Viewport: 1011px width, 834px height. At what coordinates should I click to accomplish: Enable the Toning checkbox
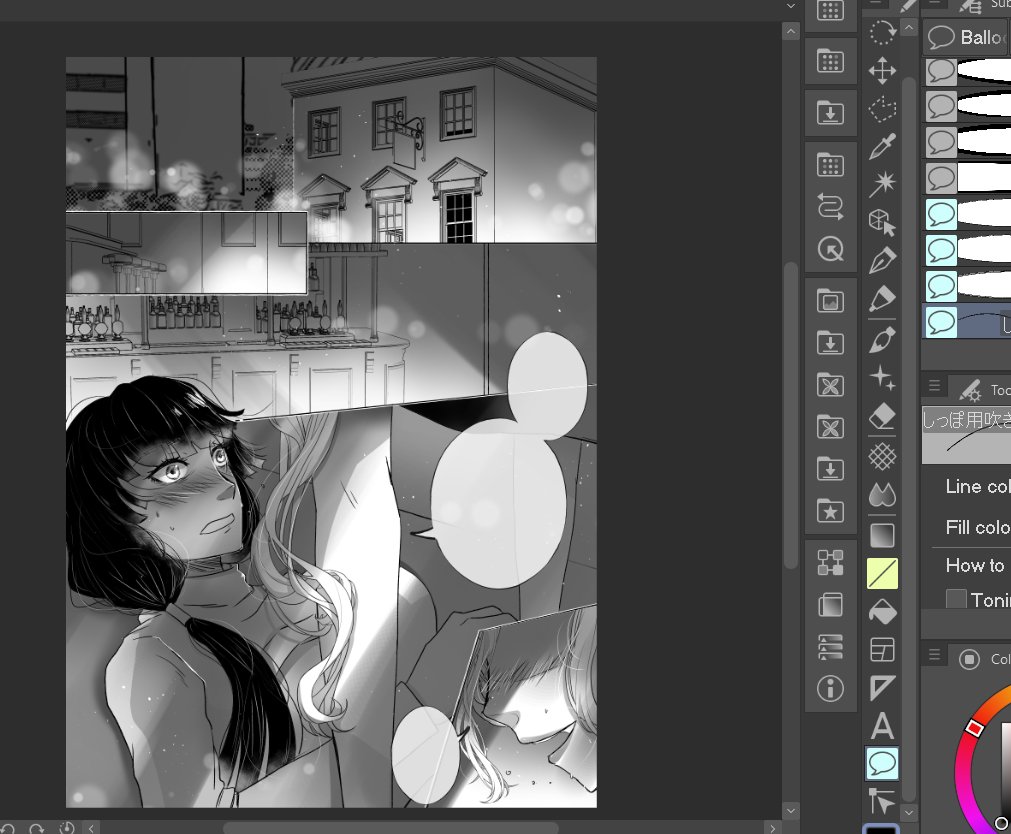click(956, 599)
